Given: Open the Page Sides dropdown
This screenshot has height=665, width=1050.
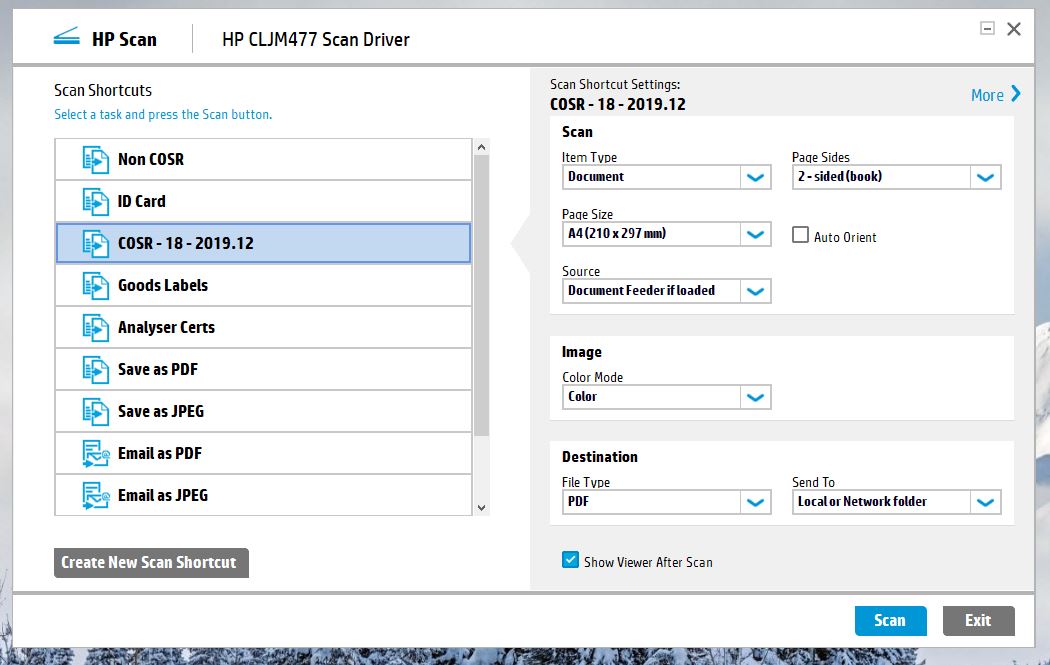Looking at the screenshot, I should pyautogui.click(x=897, y=177).
